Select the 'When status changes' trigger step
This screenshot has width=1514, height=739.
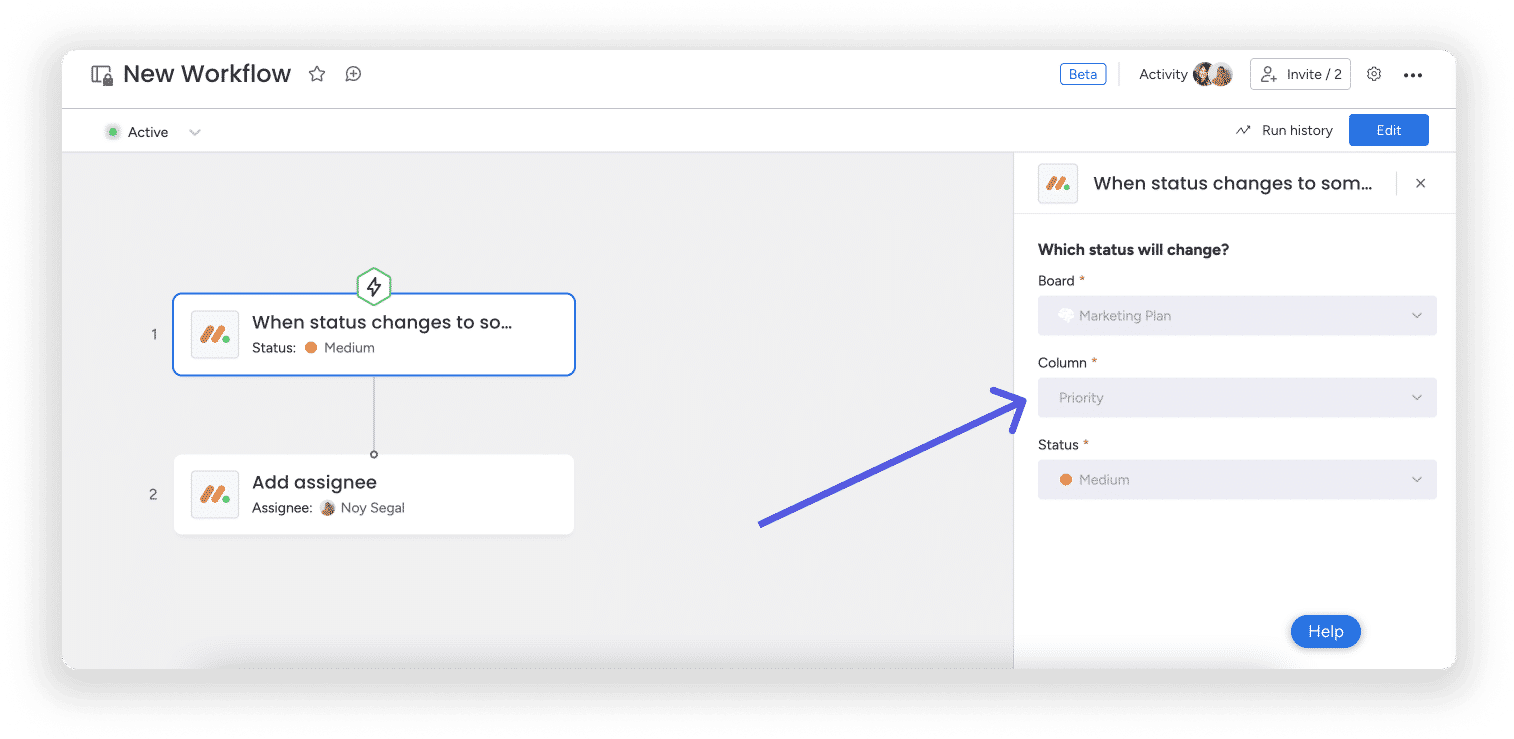pos(374,334)
